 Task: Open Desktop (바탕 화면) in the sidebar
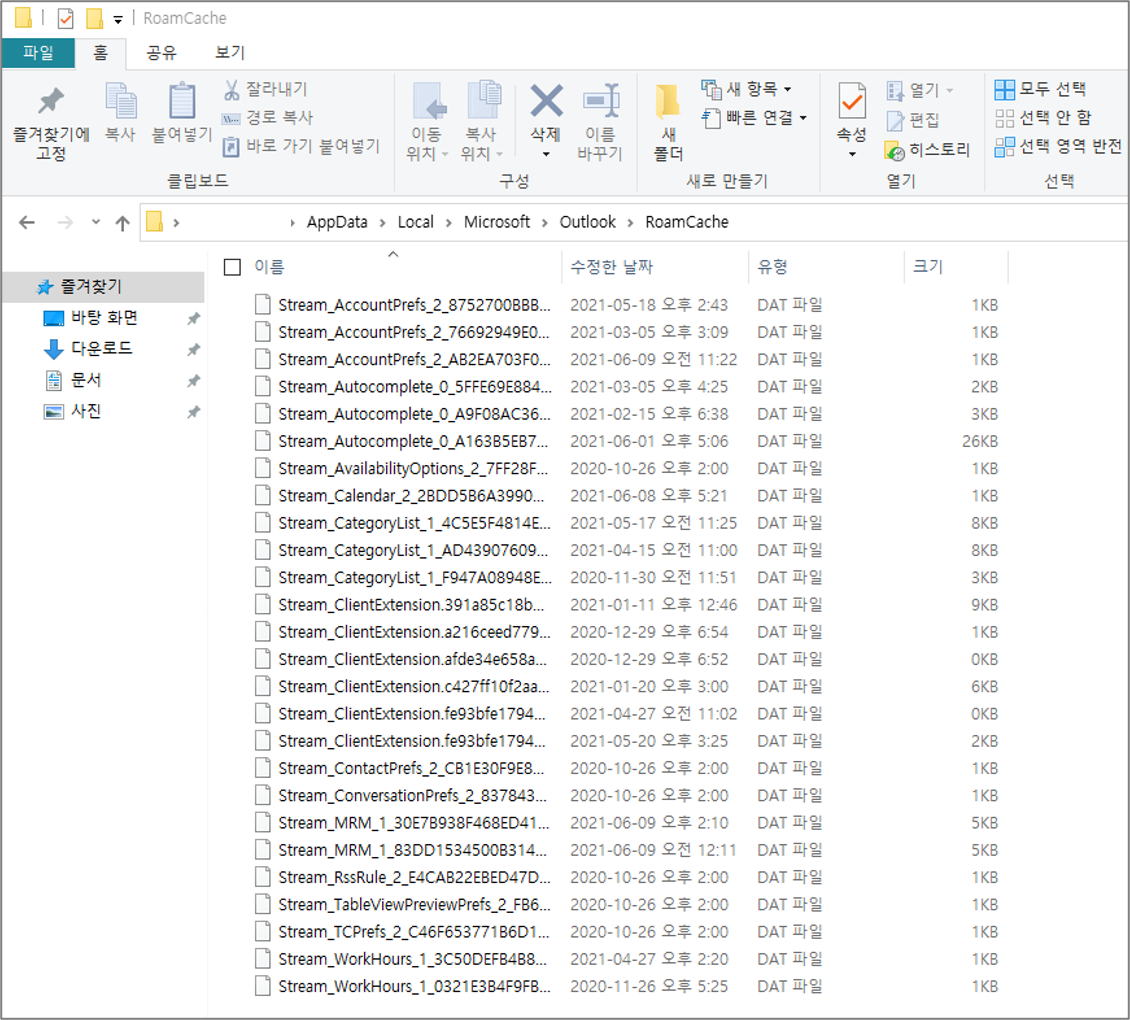pos(104,318)
